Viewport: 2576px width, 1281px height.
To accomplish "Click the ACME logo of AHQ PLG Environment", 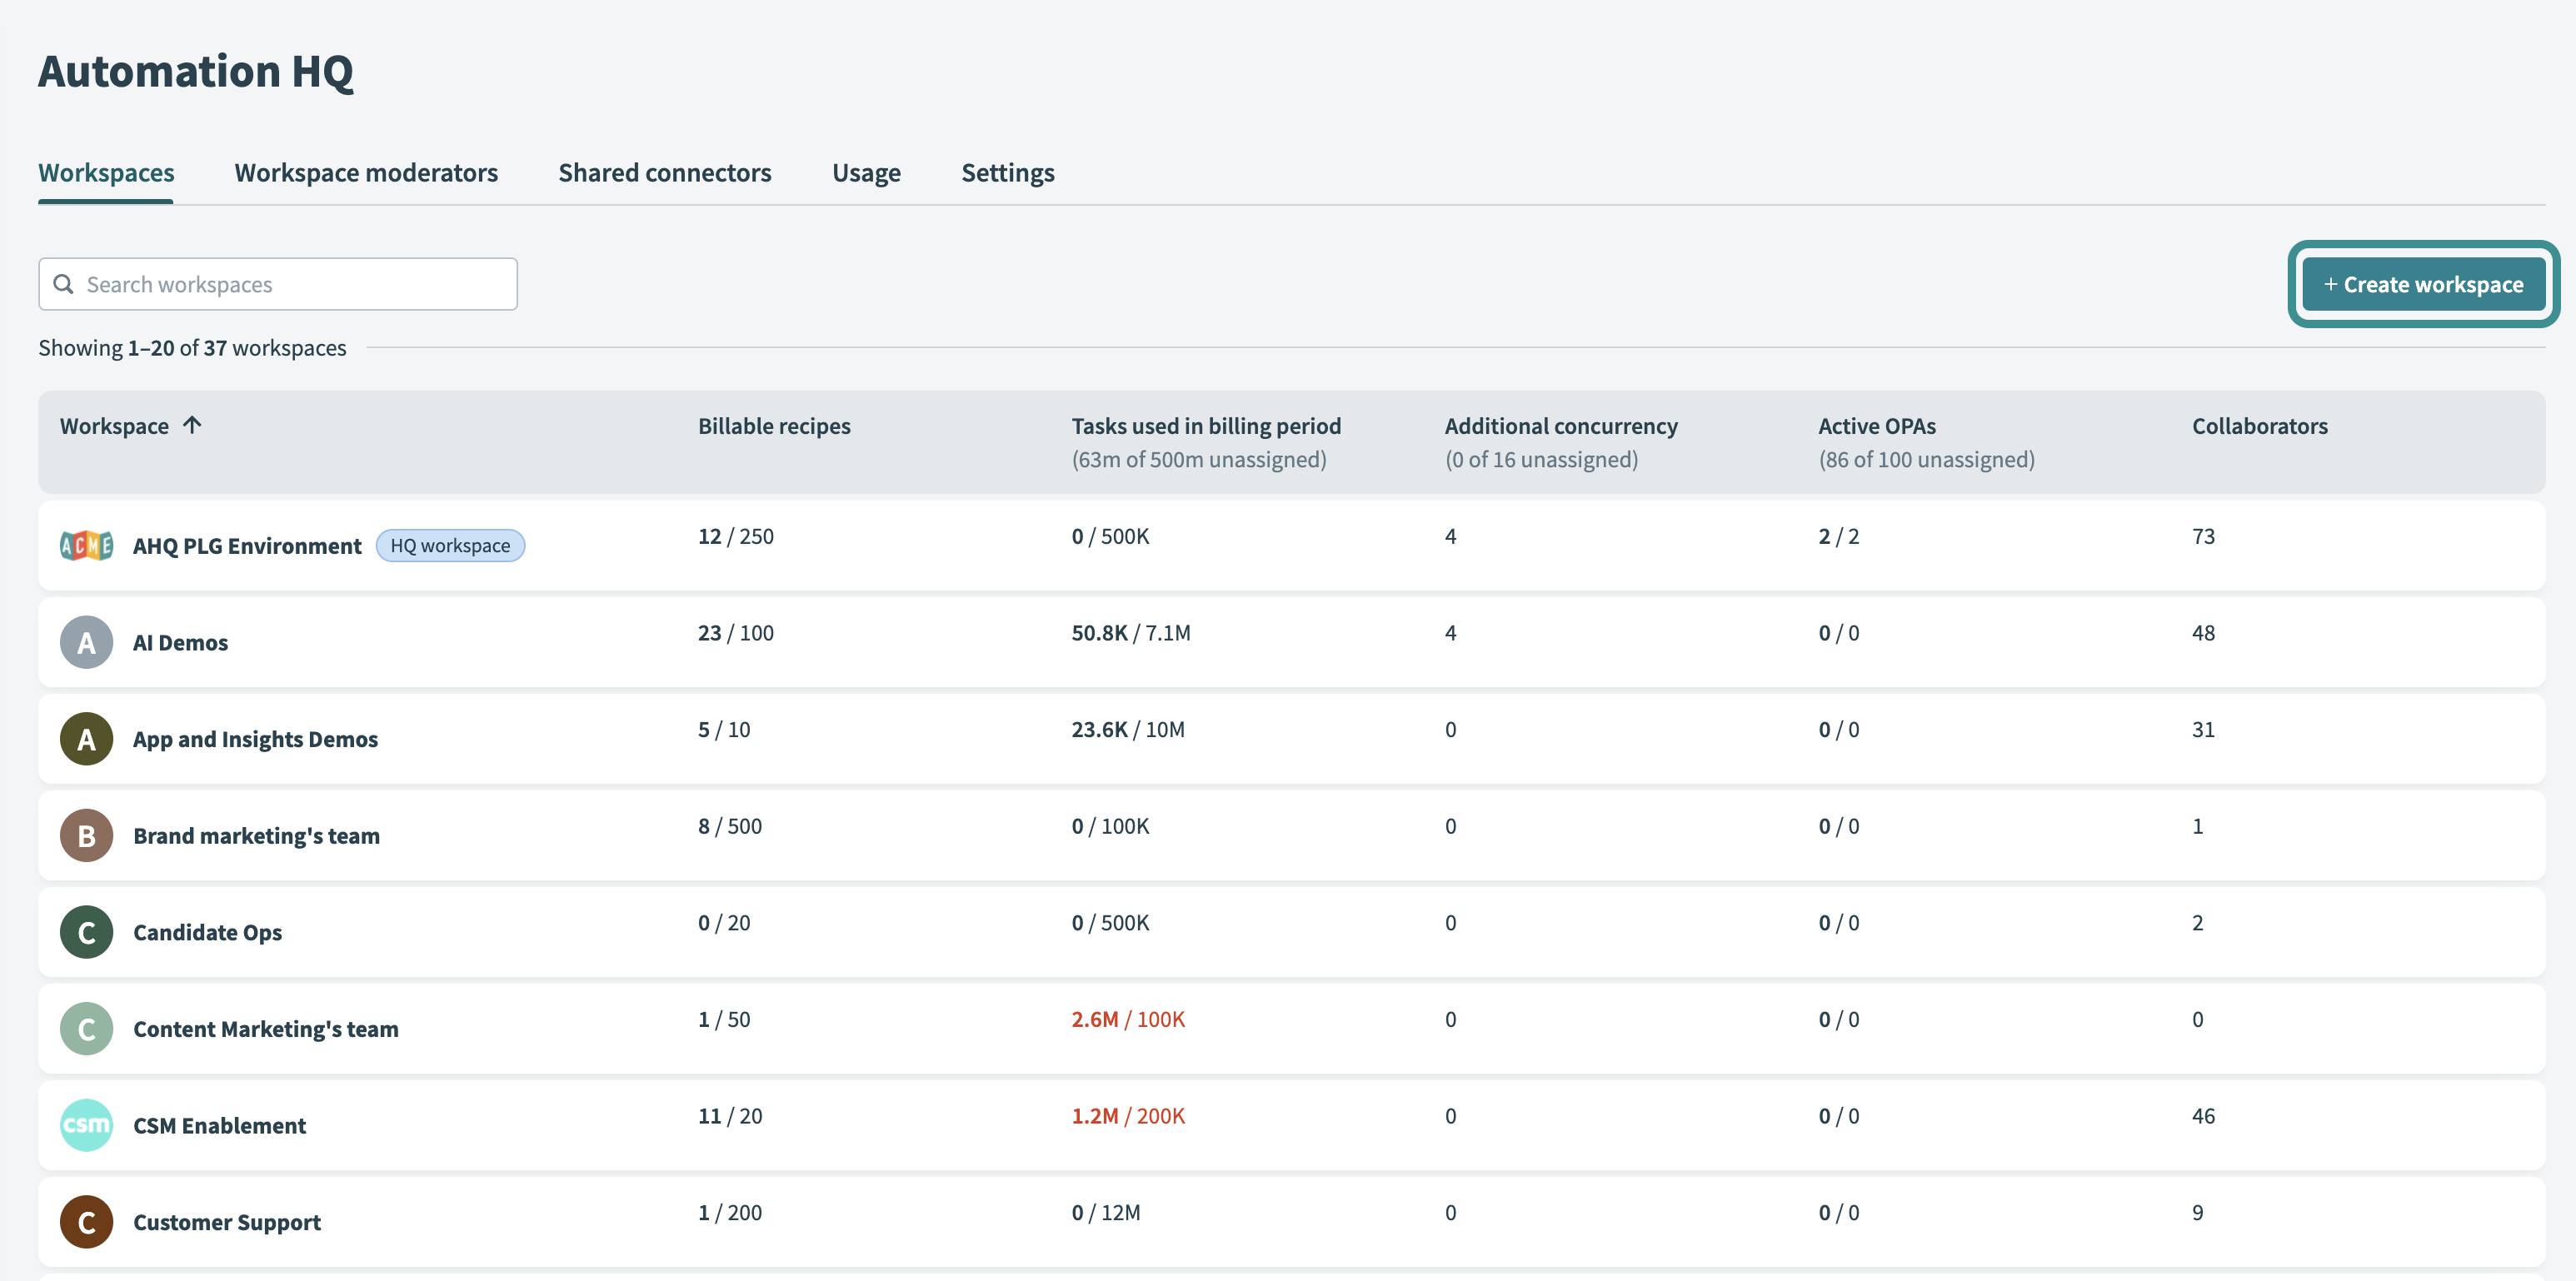I will [x=86, y=545].
